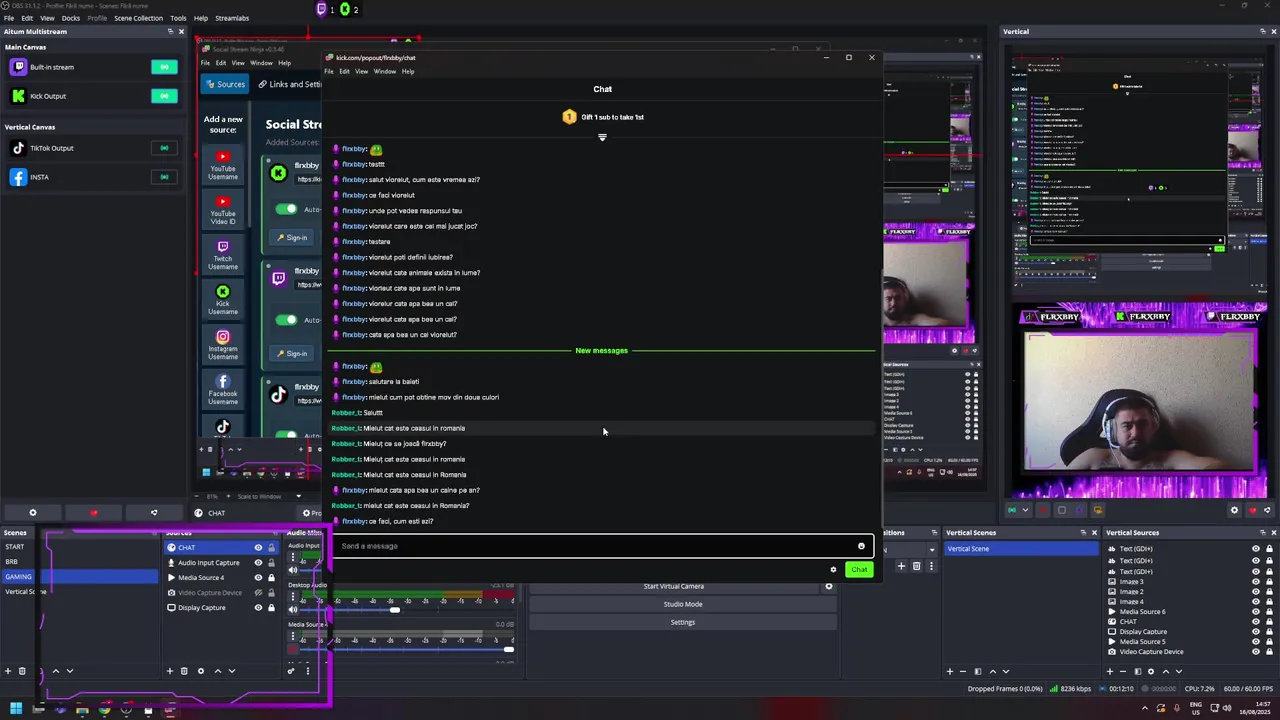Add a transition with the plus button
The image size is (1280, 720).
(x=901, y=566)
